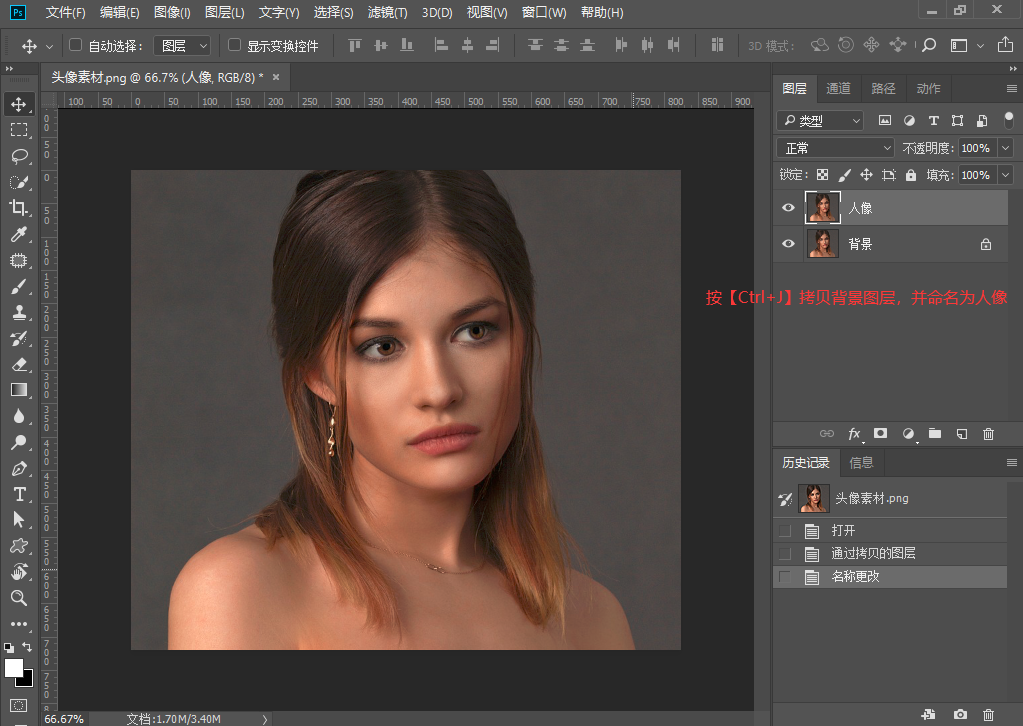This screenshot has width=1023, height=726.
Task: Click the share icon at top right
Action: point(1005,45)
